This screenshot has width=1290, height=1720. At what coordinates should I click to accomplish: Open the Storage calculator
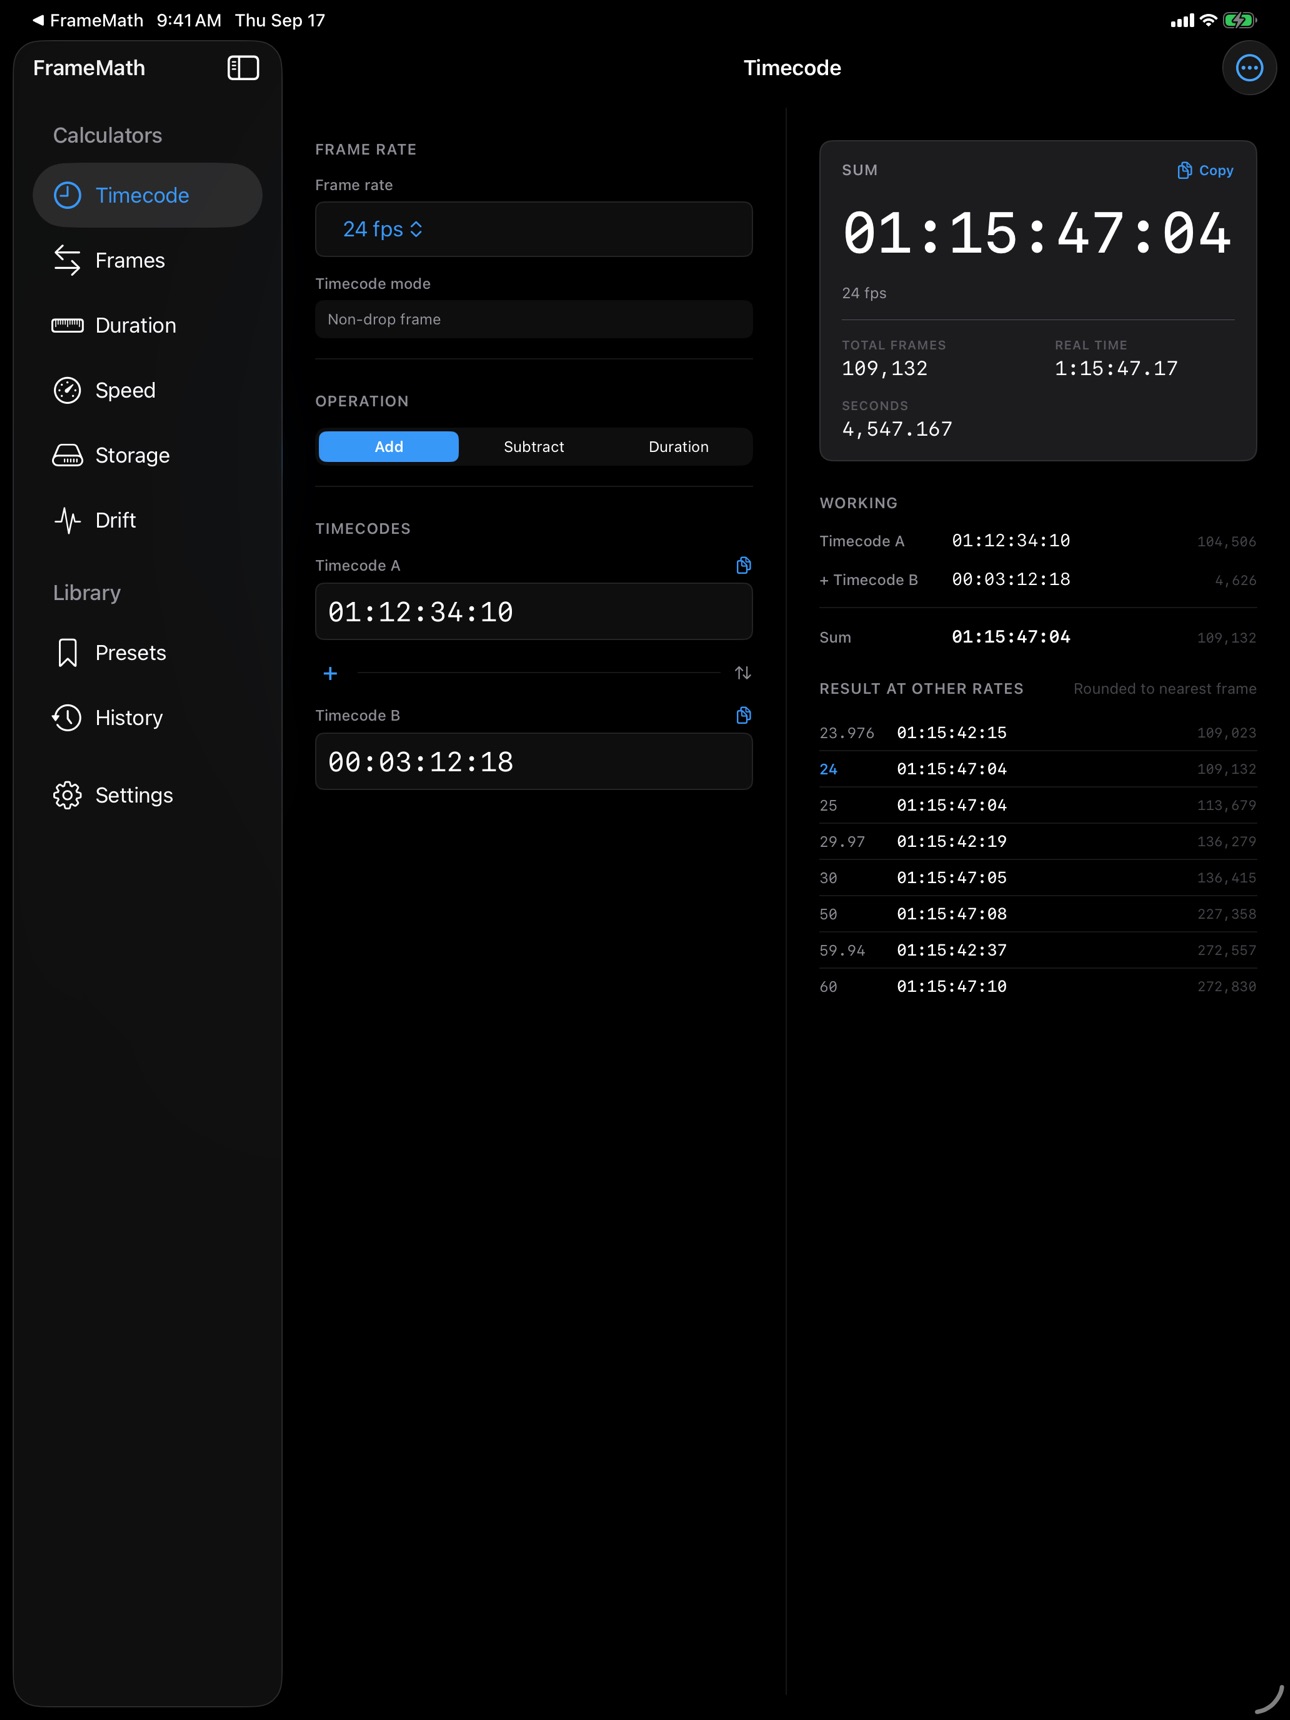(148, 455)
